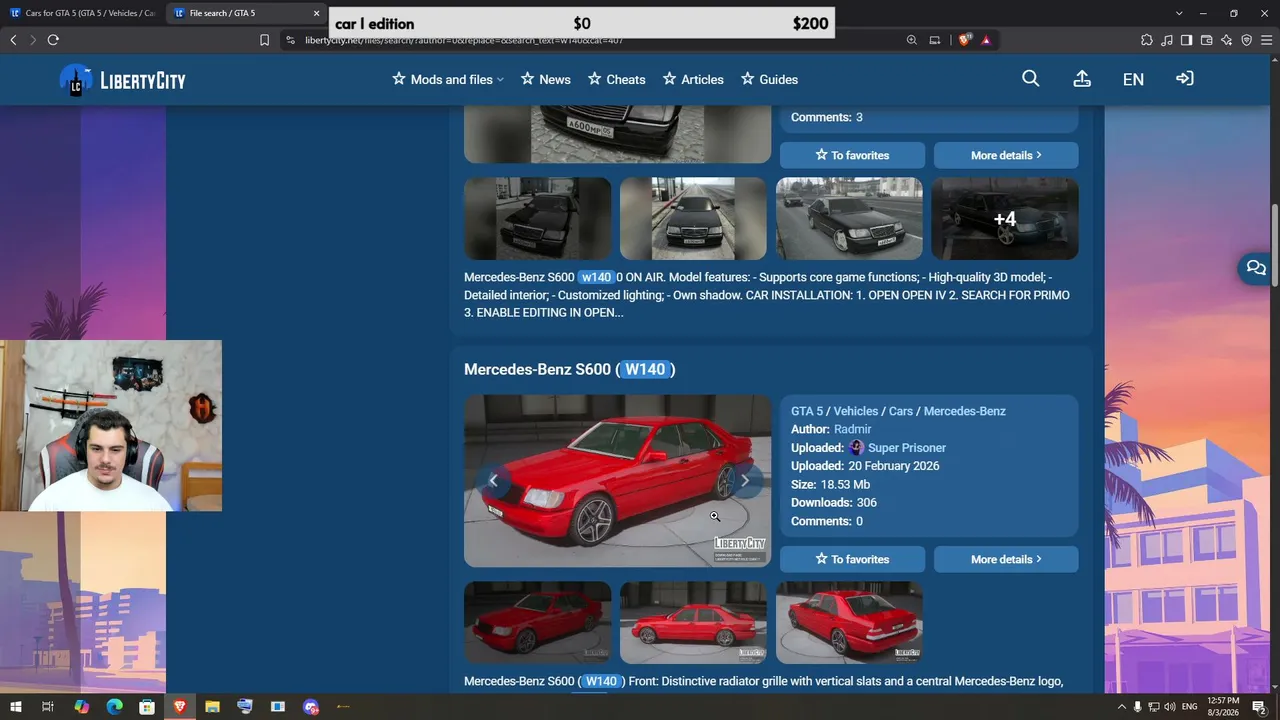Viewport: 1280px width, 720px height.
Task: Open Task View on the taskbar
Action: (47, 707)
